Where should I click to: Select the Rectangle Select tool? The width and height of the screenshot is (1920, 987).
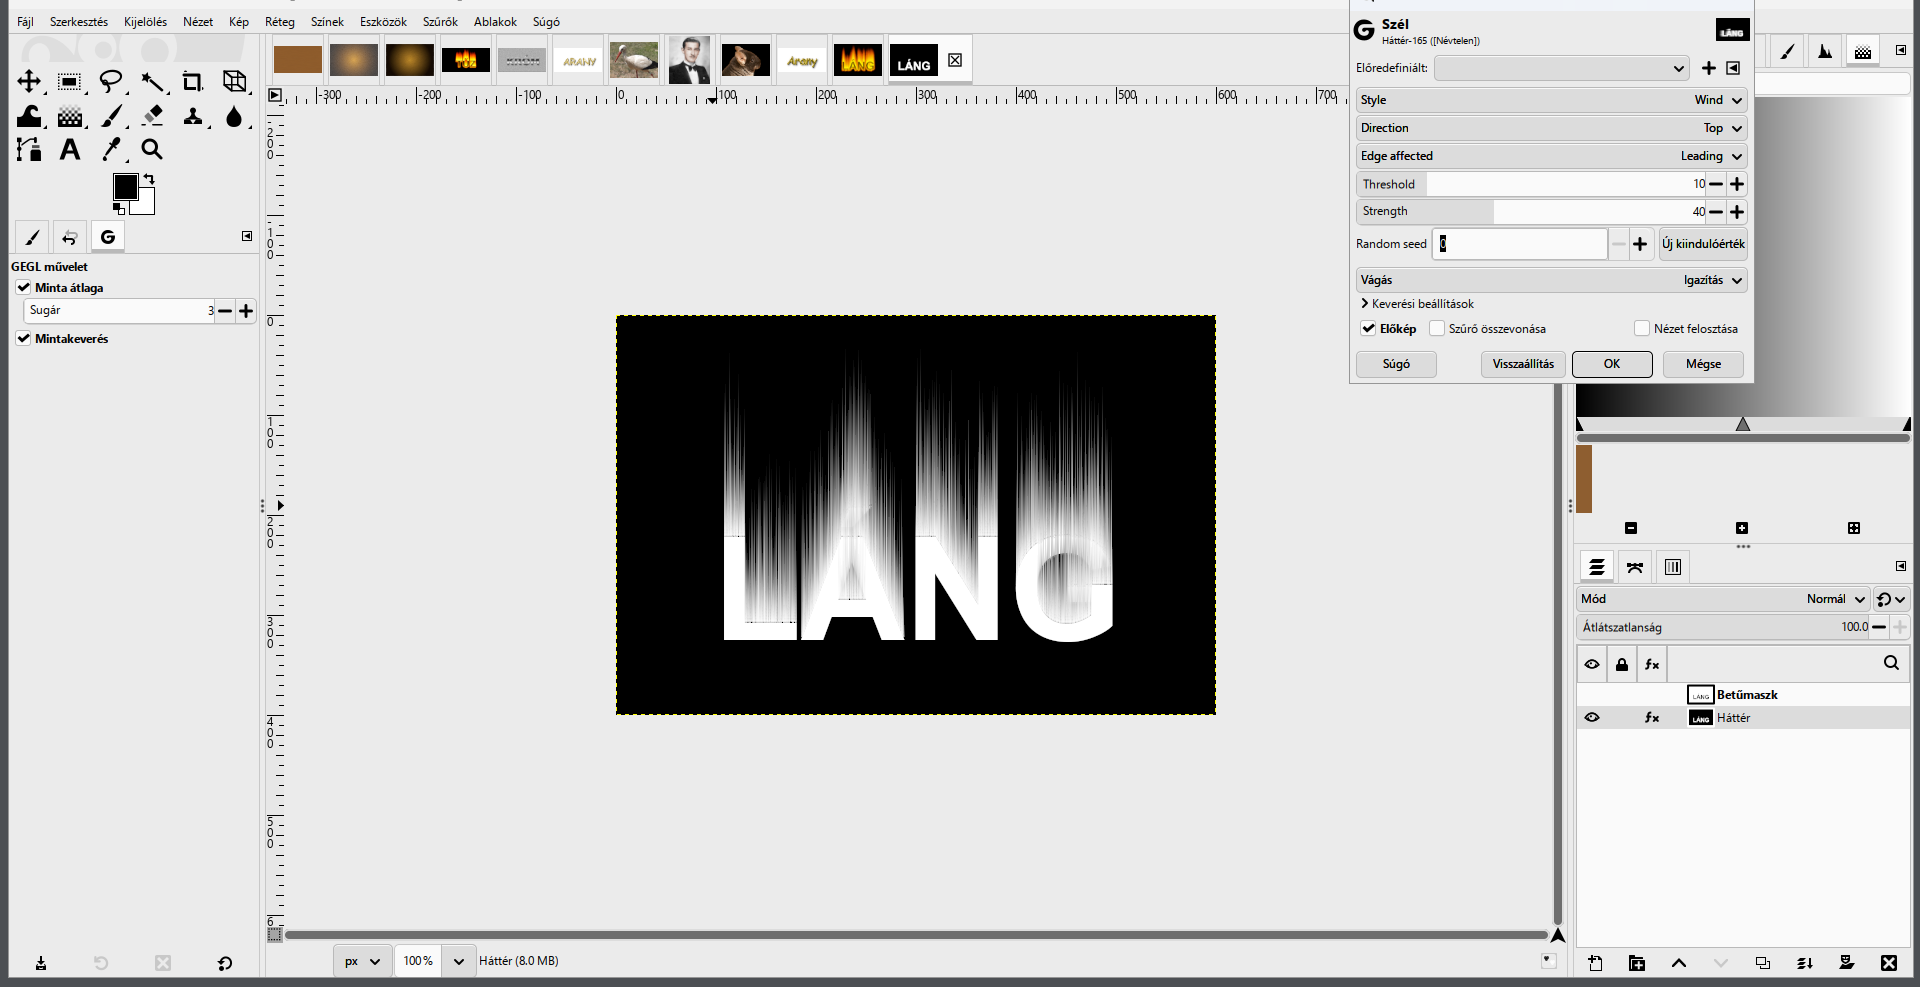[x=69, y=81]
